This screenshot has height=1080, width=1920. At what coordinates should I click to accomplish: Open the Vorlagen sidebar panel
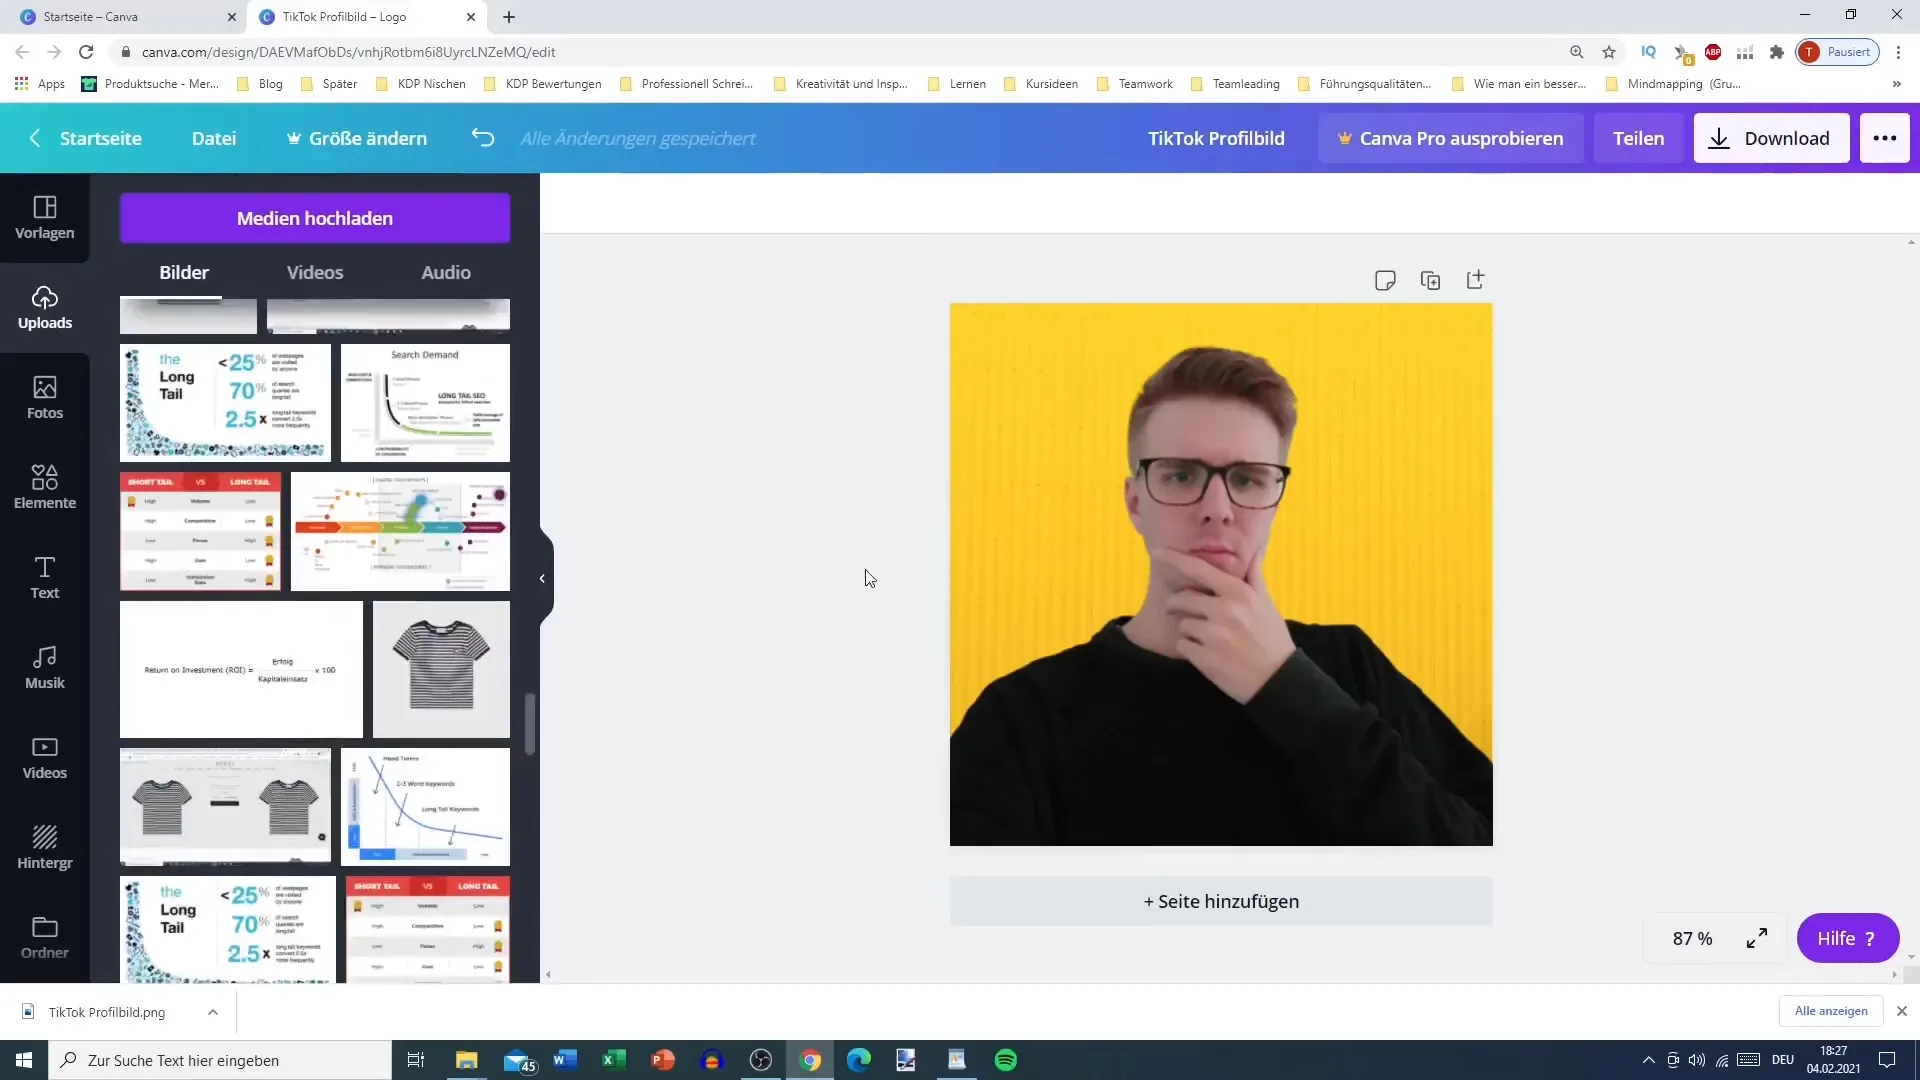click(44, 217)
